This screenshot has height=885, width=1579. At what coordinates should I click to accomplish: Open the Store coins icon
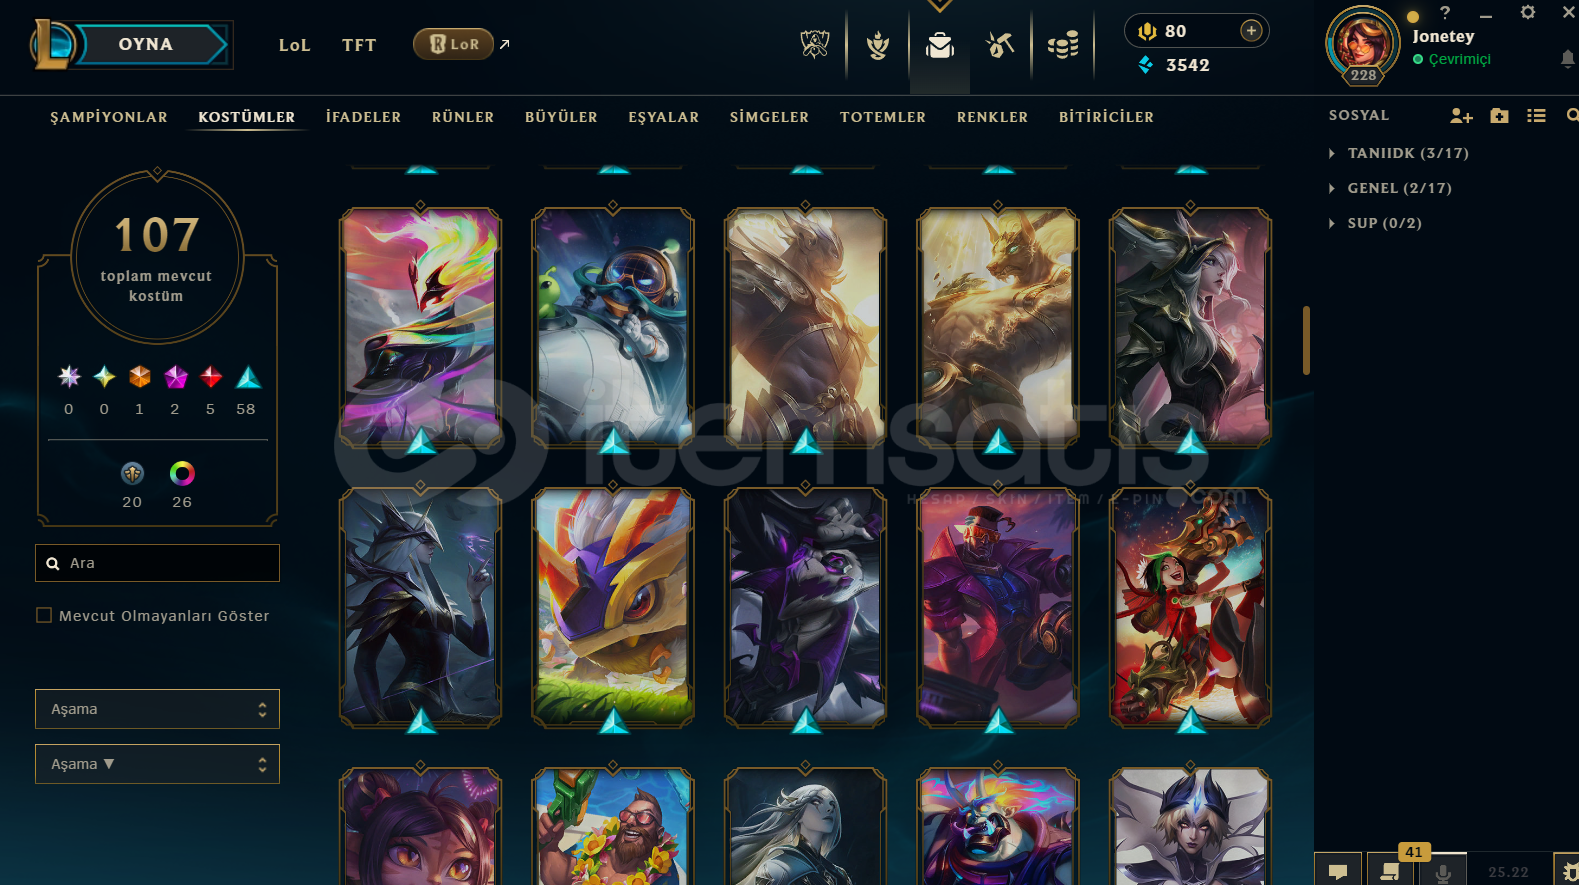(1063, 45)
